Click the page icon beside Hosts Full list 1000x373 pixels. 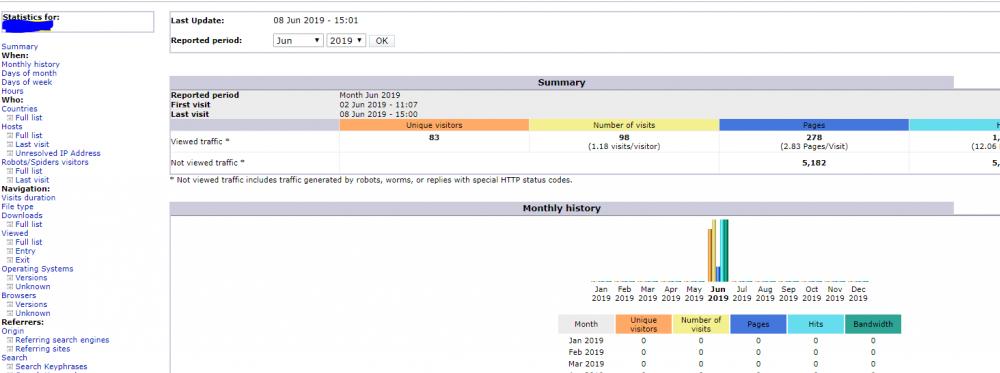click(10, 136)
